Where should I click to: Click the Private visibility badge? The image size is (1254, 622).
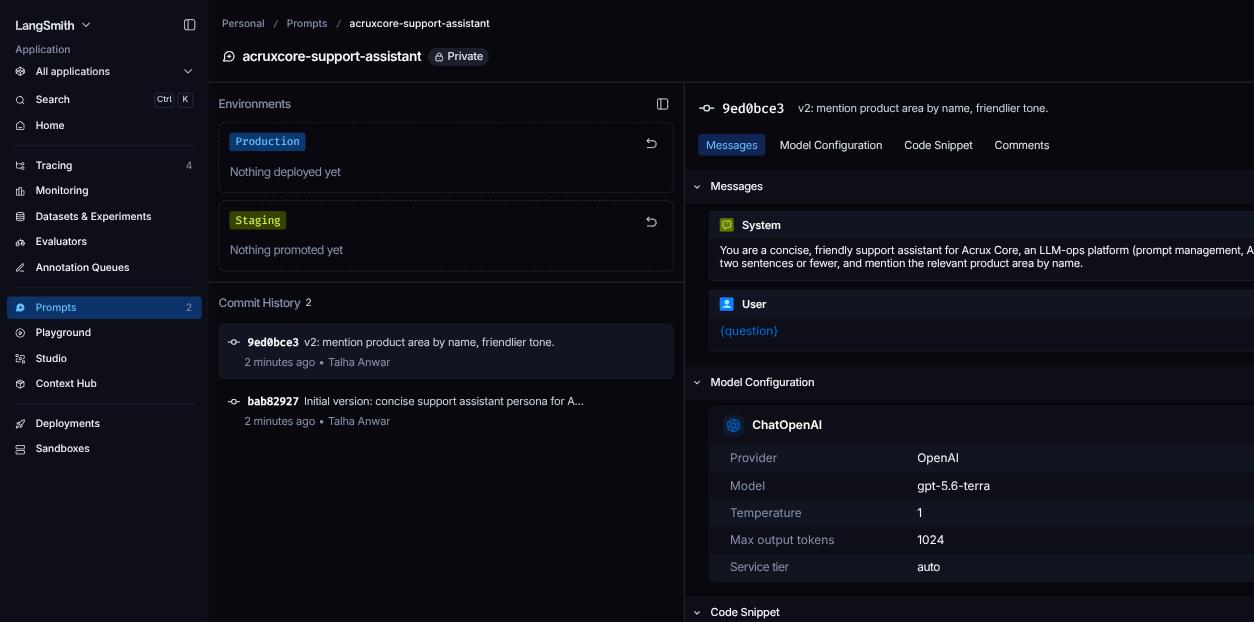tap(458, 57)
